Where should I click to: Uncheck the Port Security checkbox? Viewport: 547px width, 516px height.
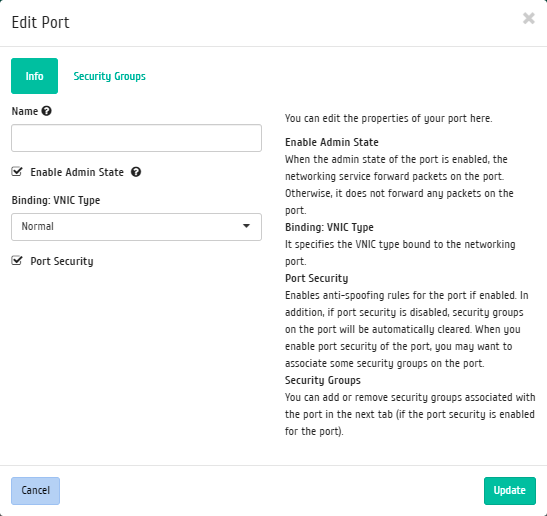(17, 261)
